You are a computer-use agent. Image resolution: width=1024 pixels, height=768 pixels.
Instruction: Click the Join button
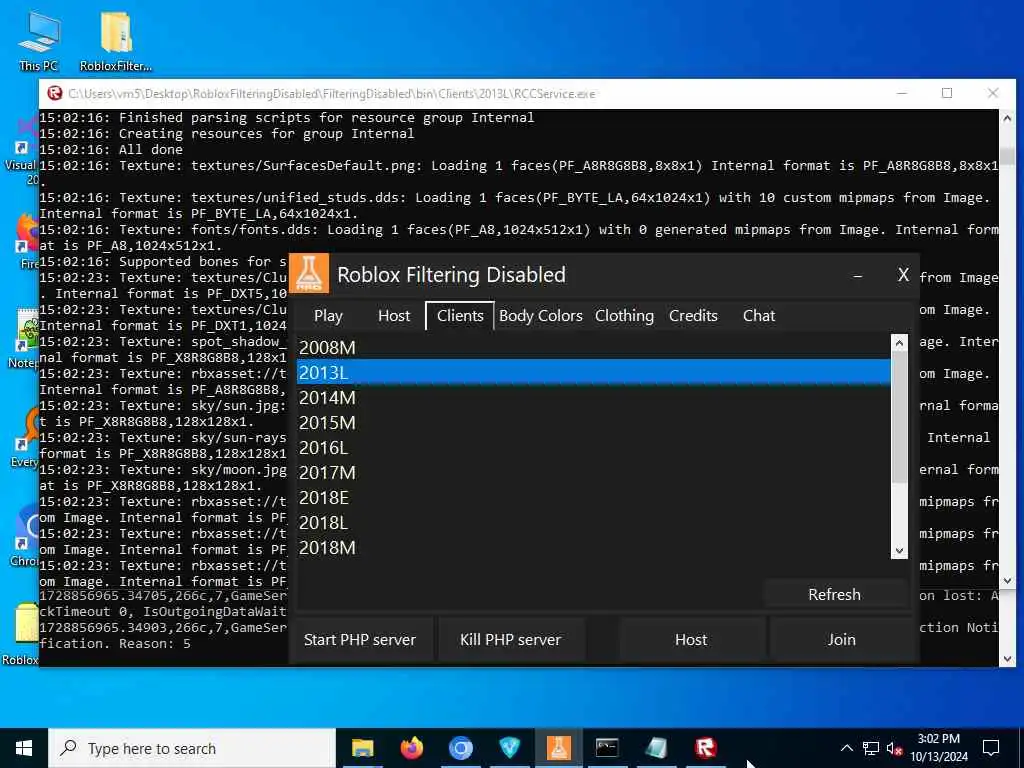pos(841,639)
